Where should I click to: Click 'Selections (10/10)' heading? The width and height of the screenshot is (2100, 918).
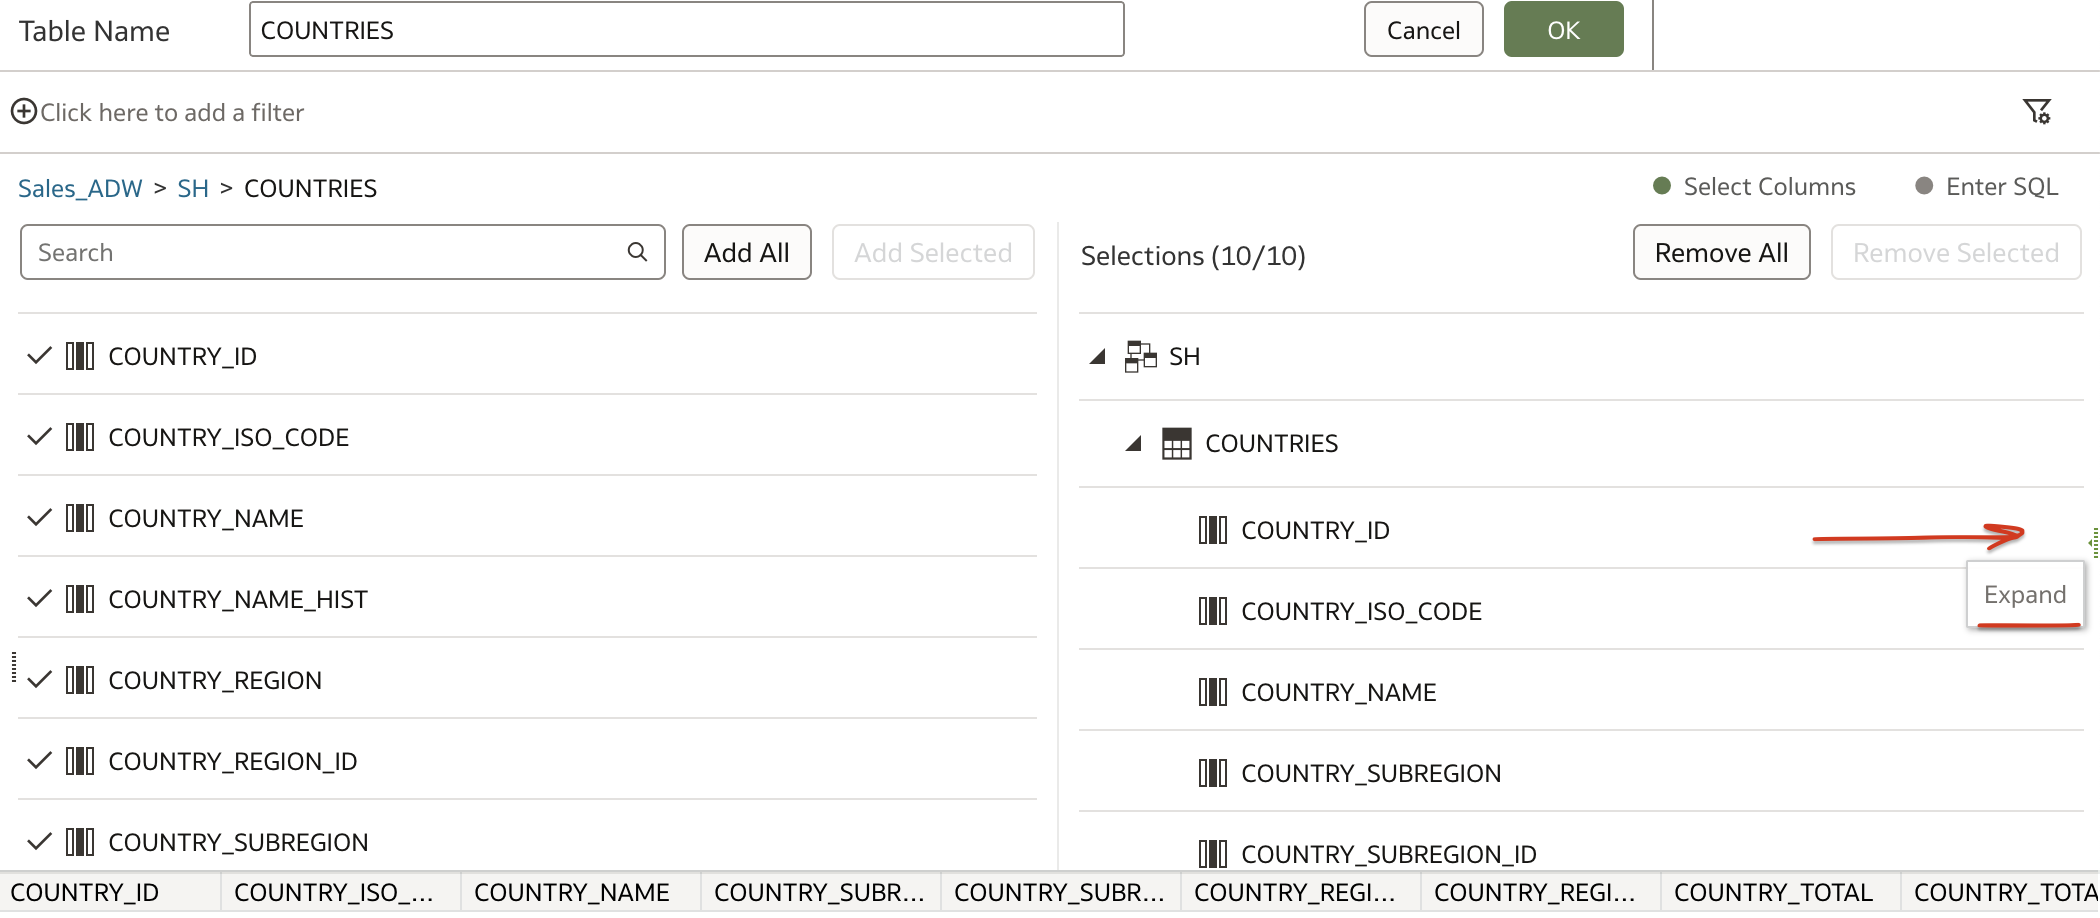coord(1193,256)
